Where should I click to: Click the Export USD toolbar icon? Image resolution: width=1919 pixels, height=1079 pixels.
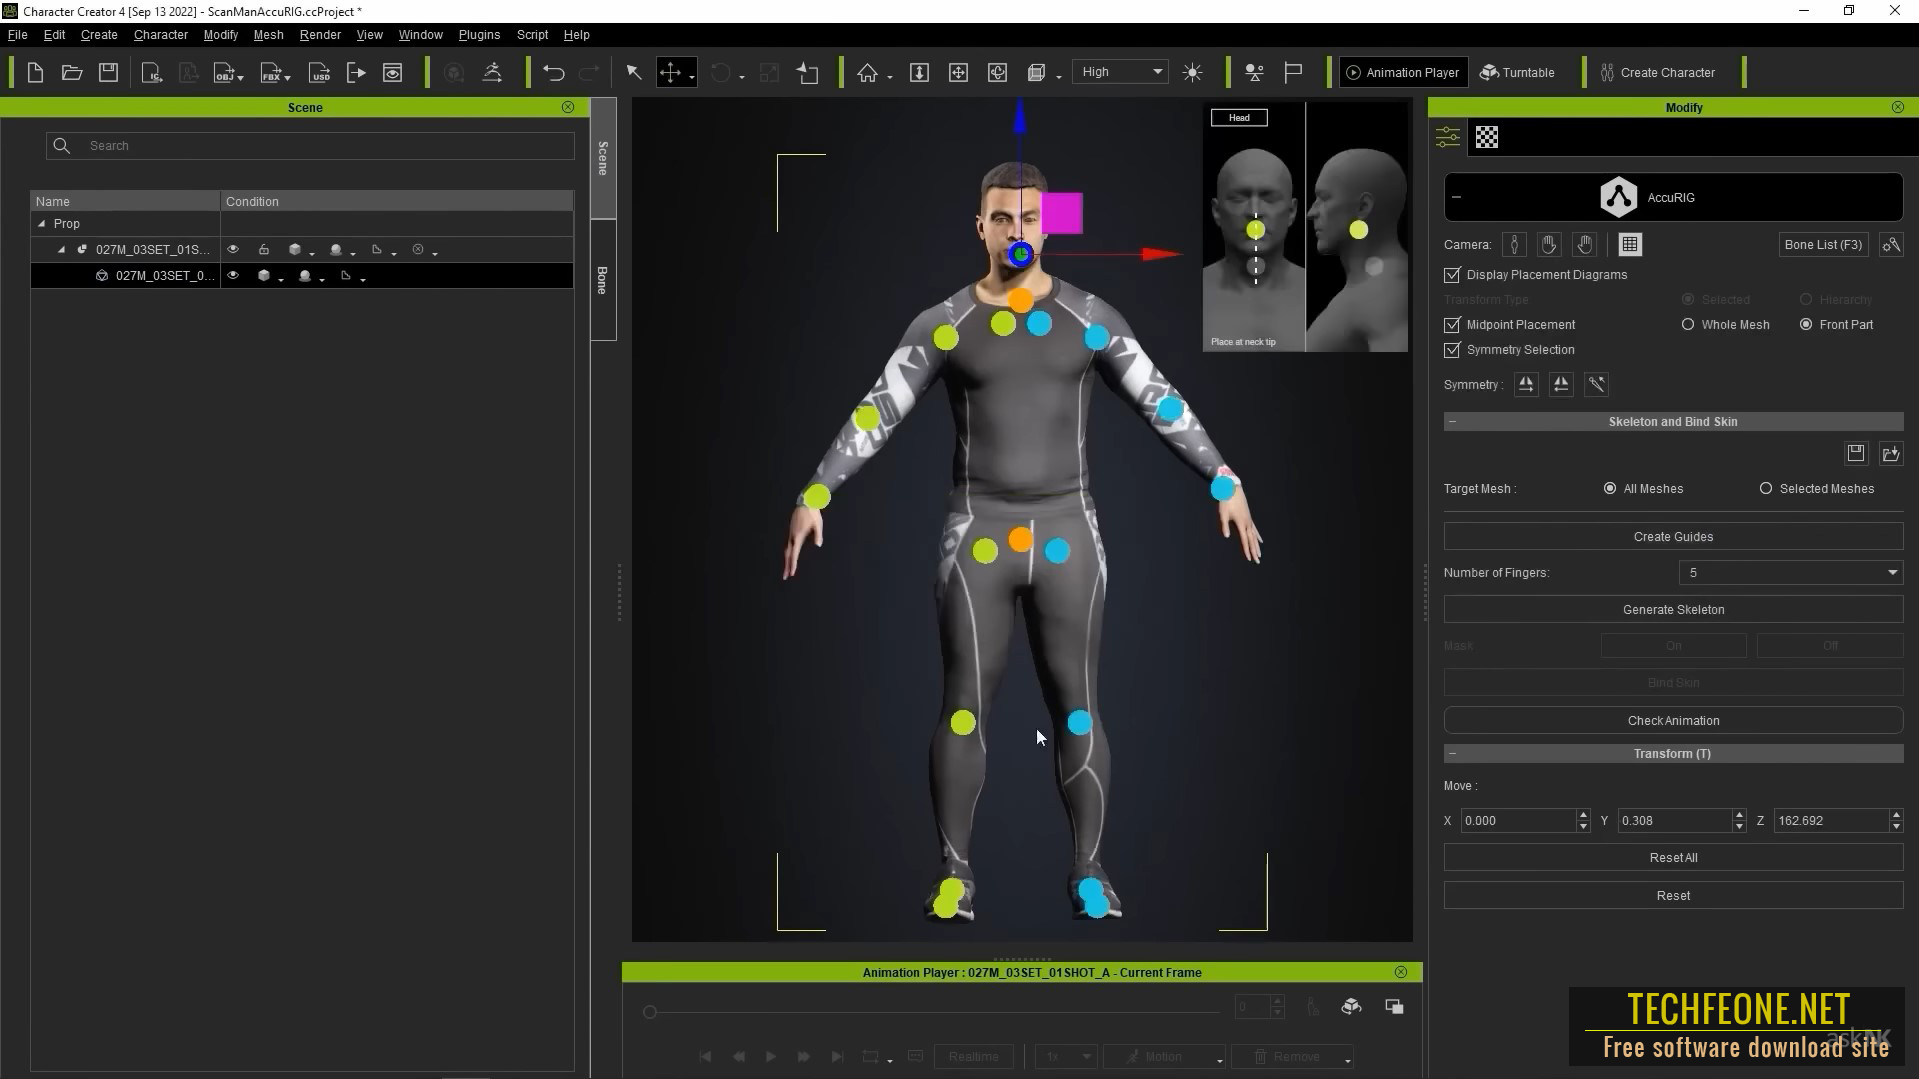(x=319, y=72)
